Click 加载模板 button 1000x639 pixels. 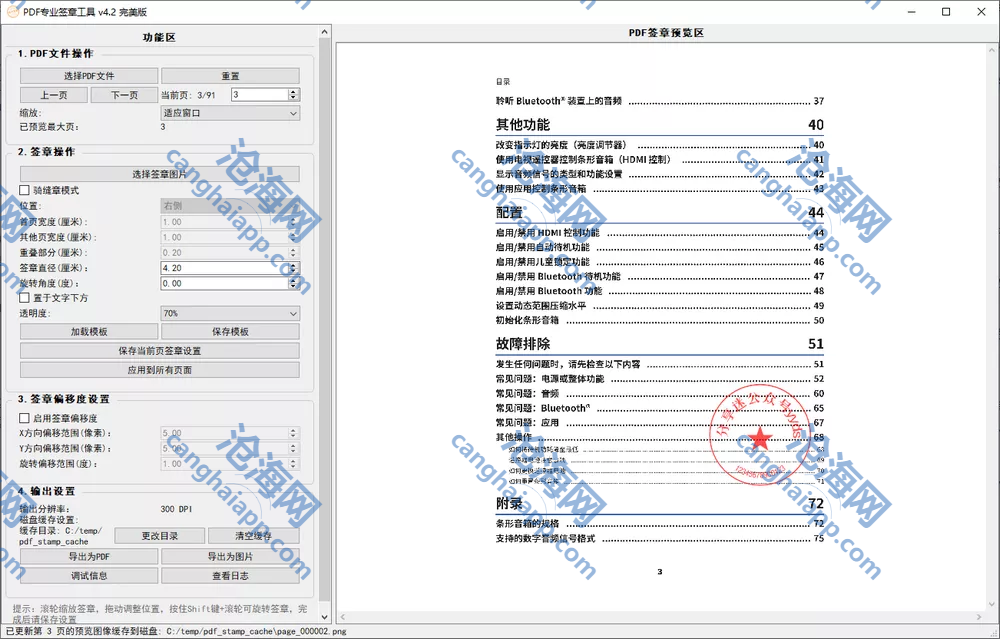tap(89, 332)
